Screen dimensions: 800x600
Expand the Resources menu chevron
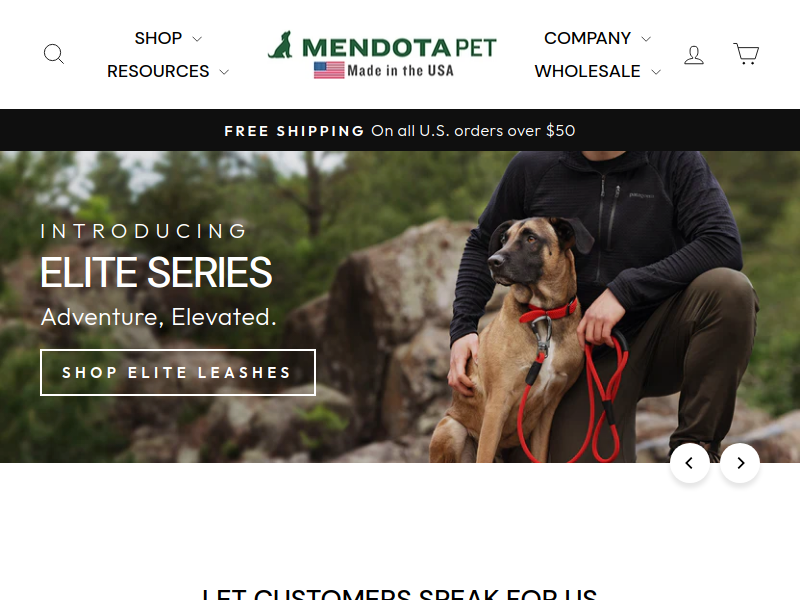click(224, 72)
